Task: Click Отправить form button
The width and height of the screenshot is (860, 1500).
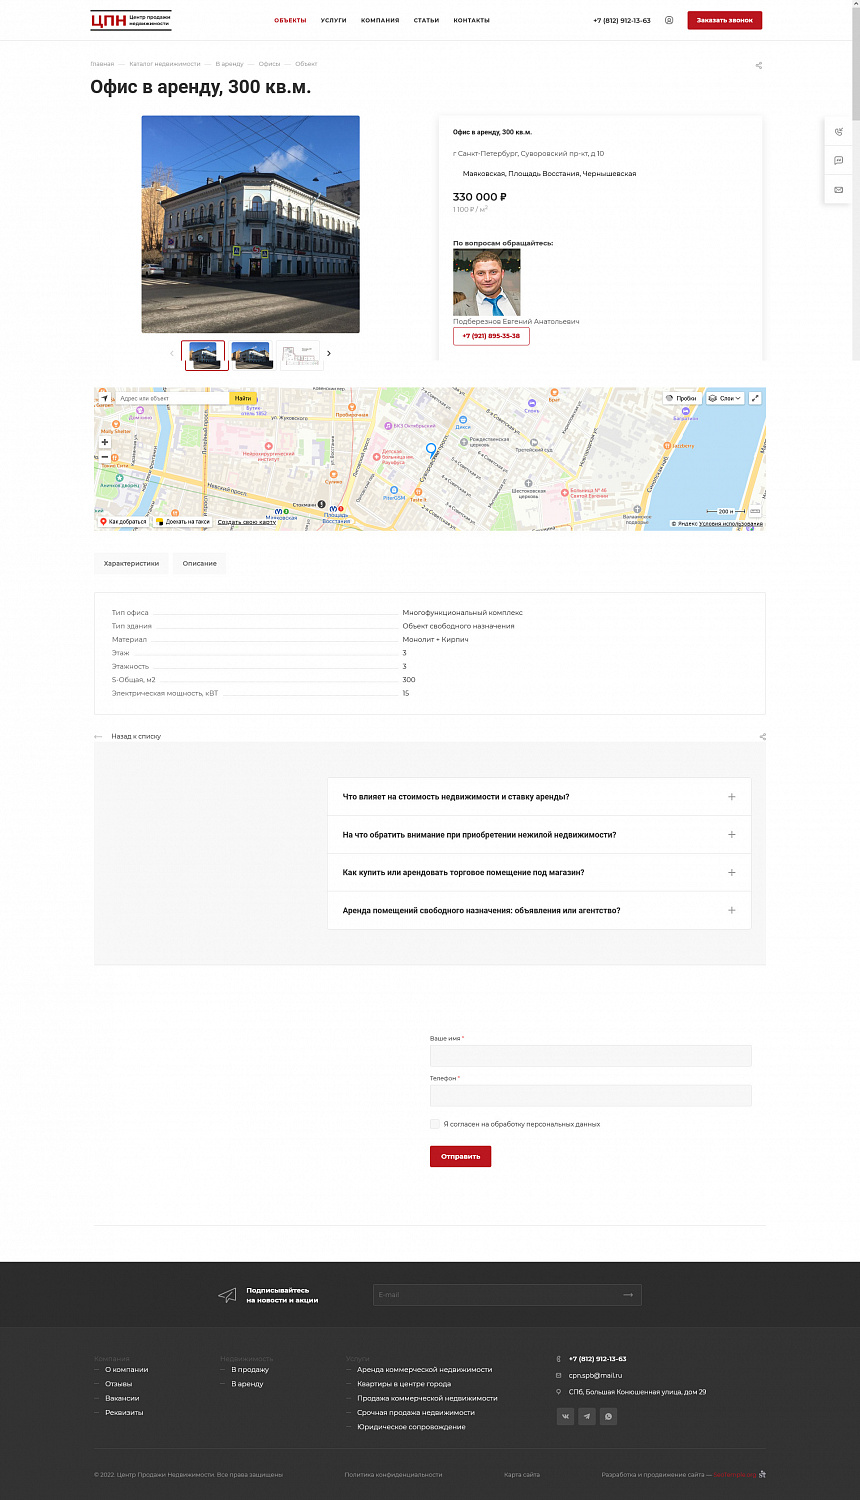Action: point(460,1156)
